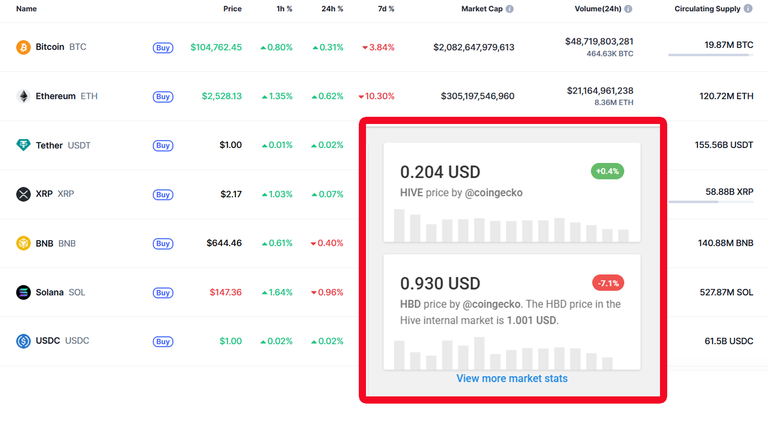Click the Tether logo icon
768x432 pixels.
pos(23,145)
